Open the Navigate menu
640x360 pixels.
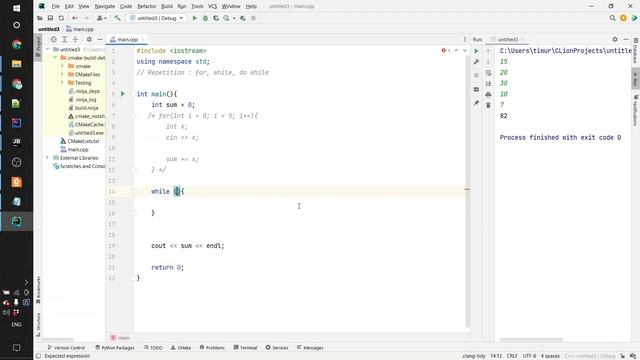[105, 6]
